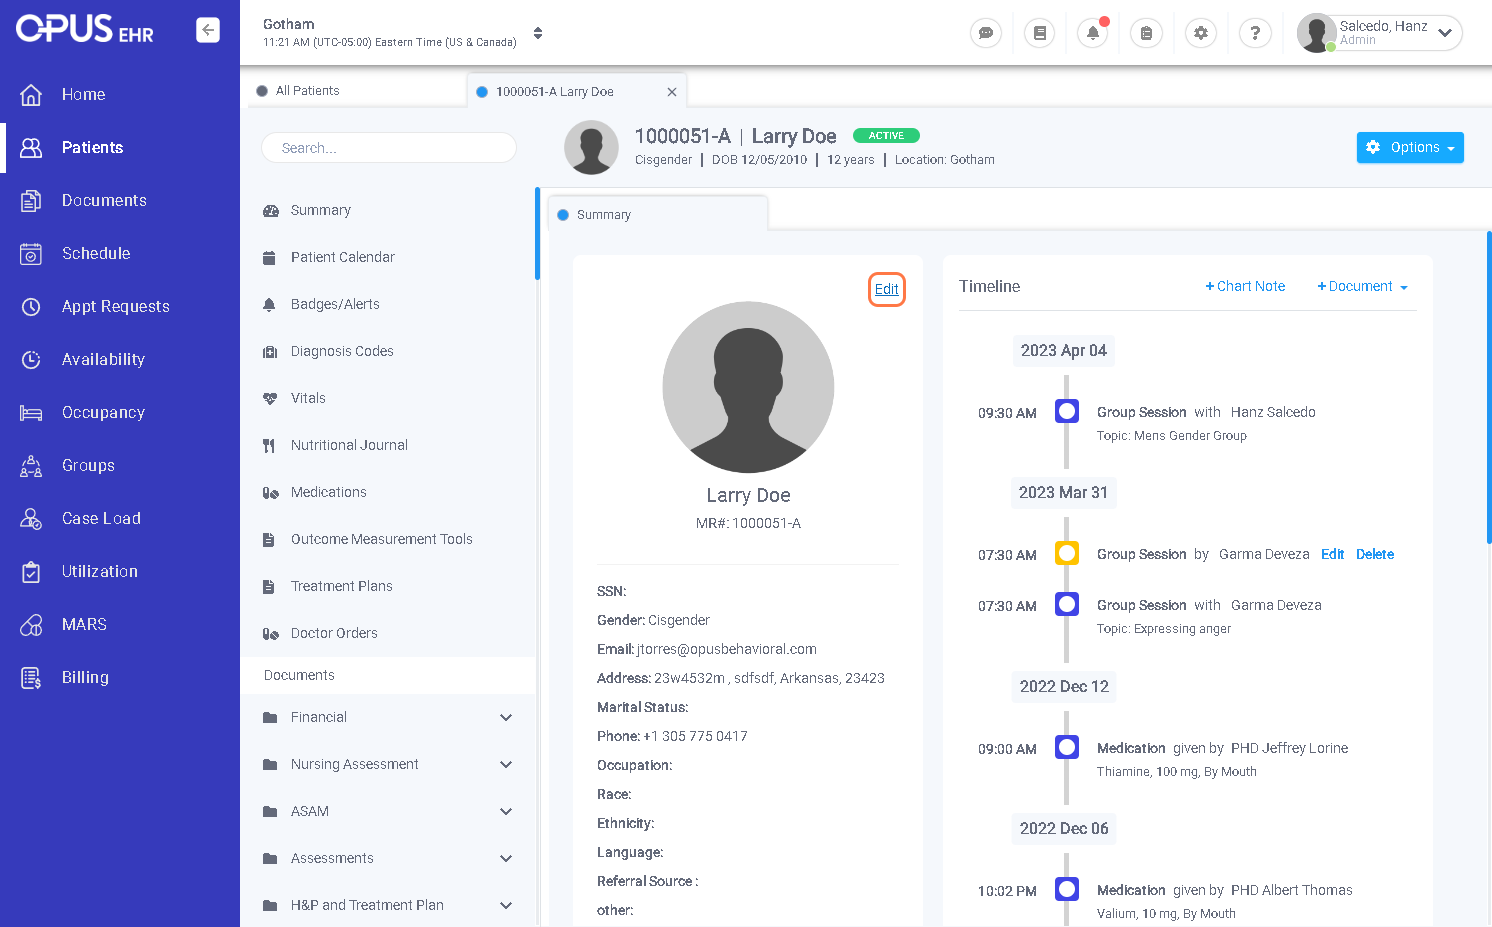1492x927 pixels.
Task: Click the ACTIVE status badge
Action: point(886,135)
